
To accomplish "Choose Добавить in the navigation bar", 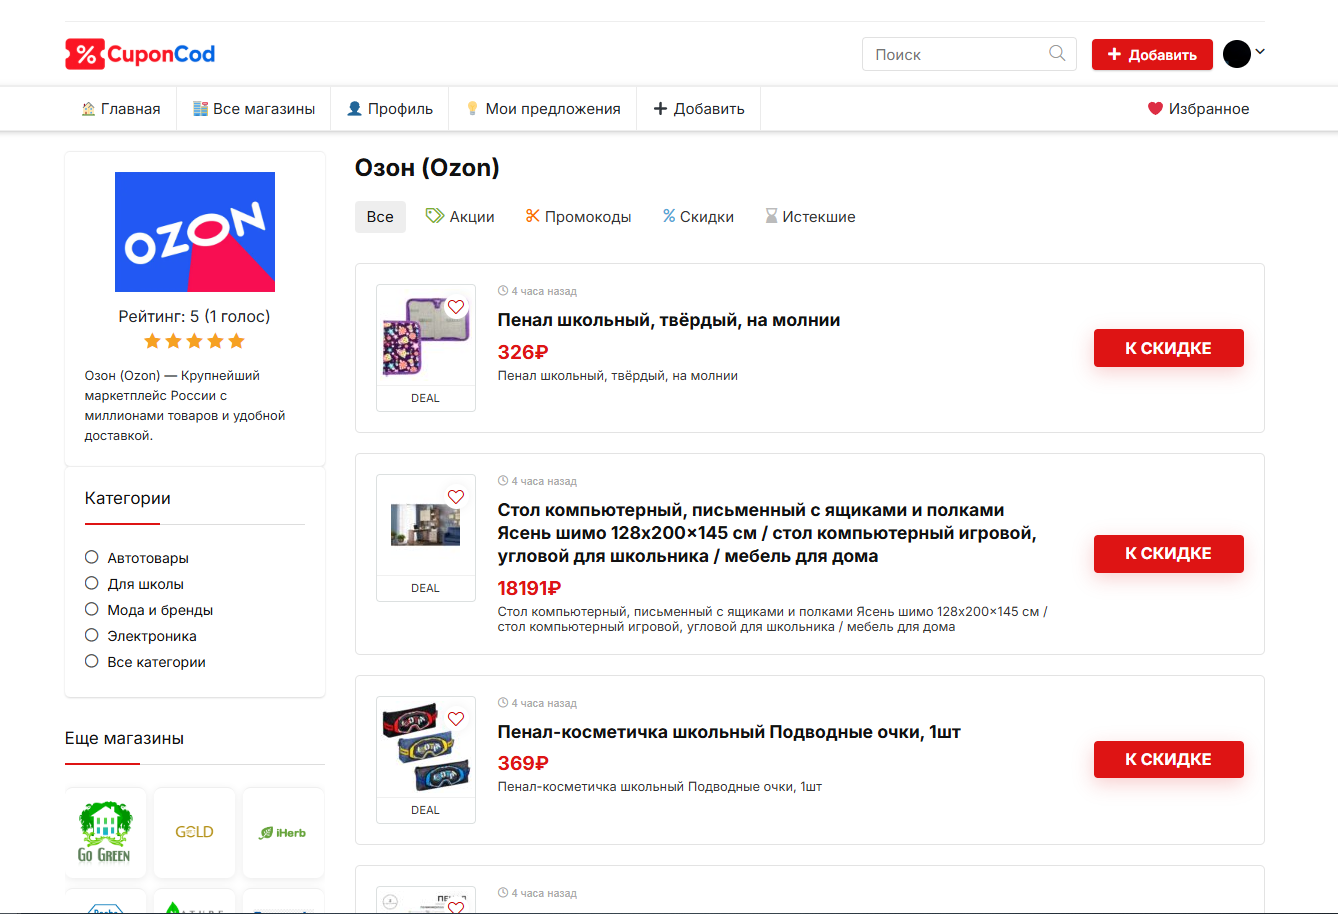I will coord(699,109).
